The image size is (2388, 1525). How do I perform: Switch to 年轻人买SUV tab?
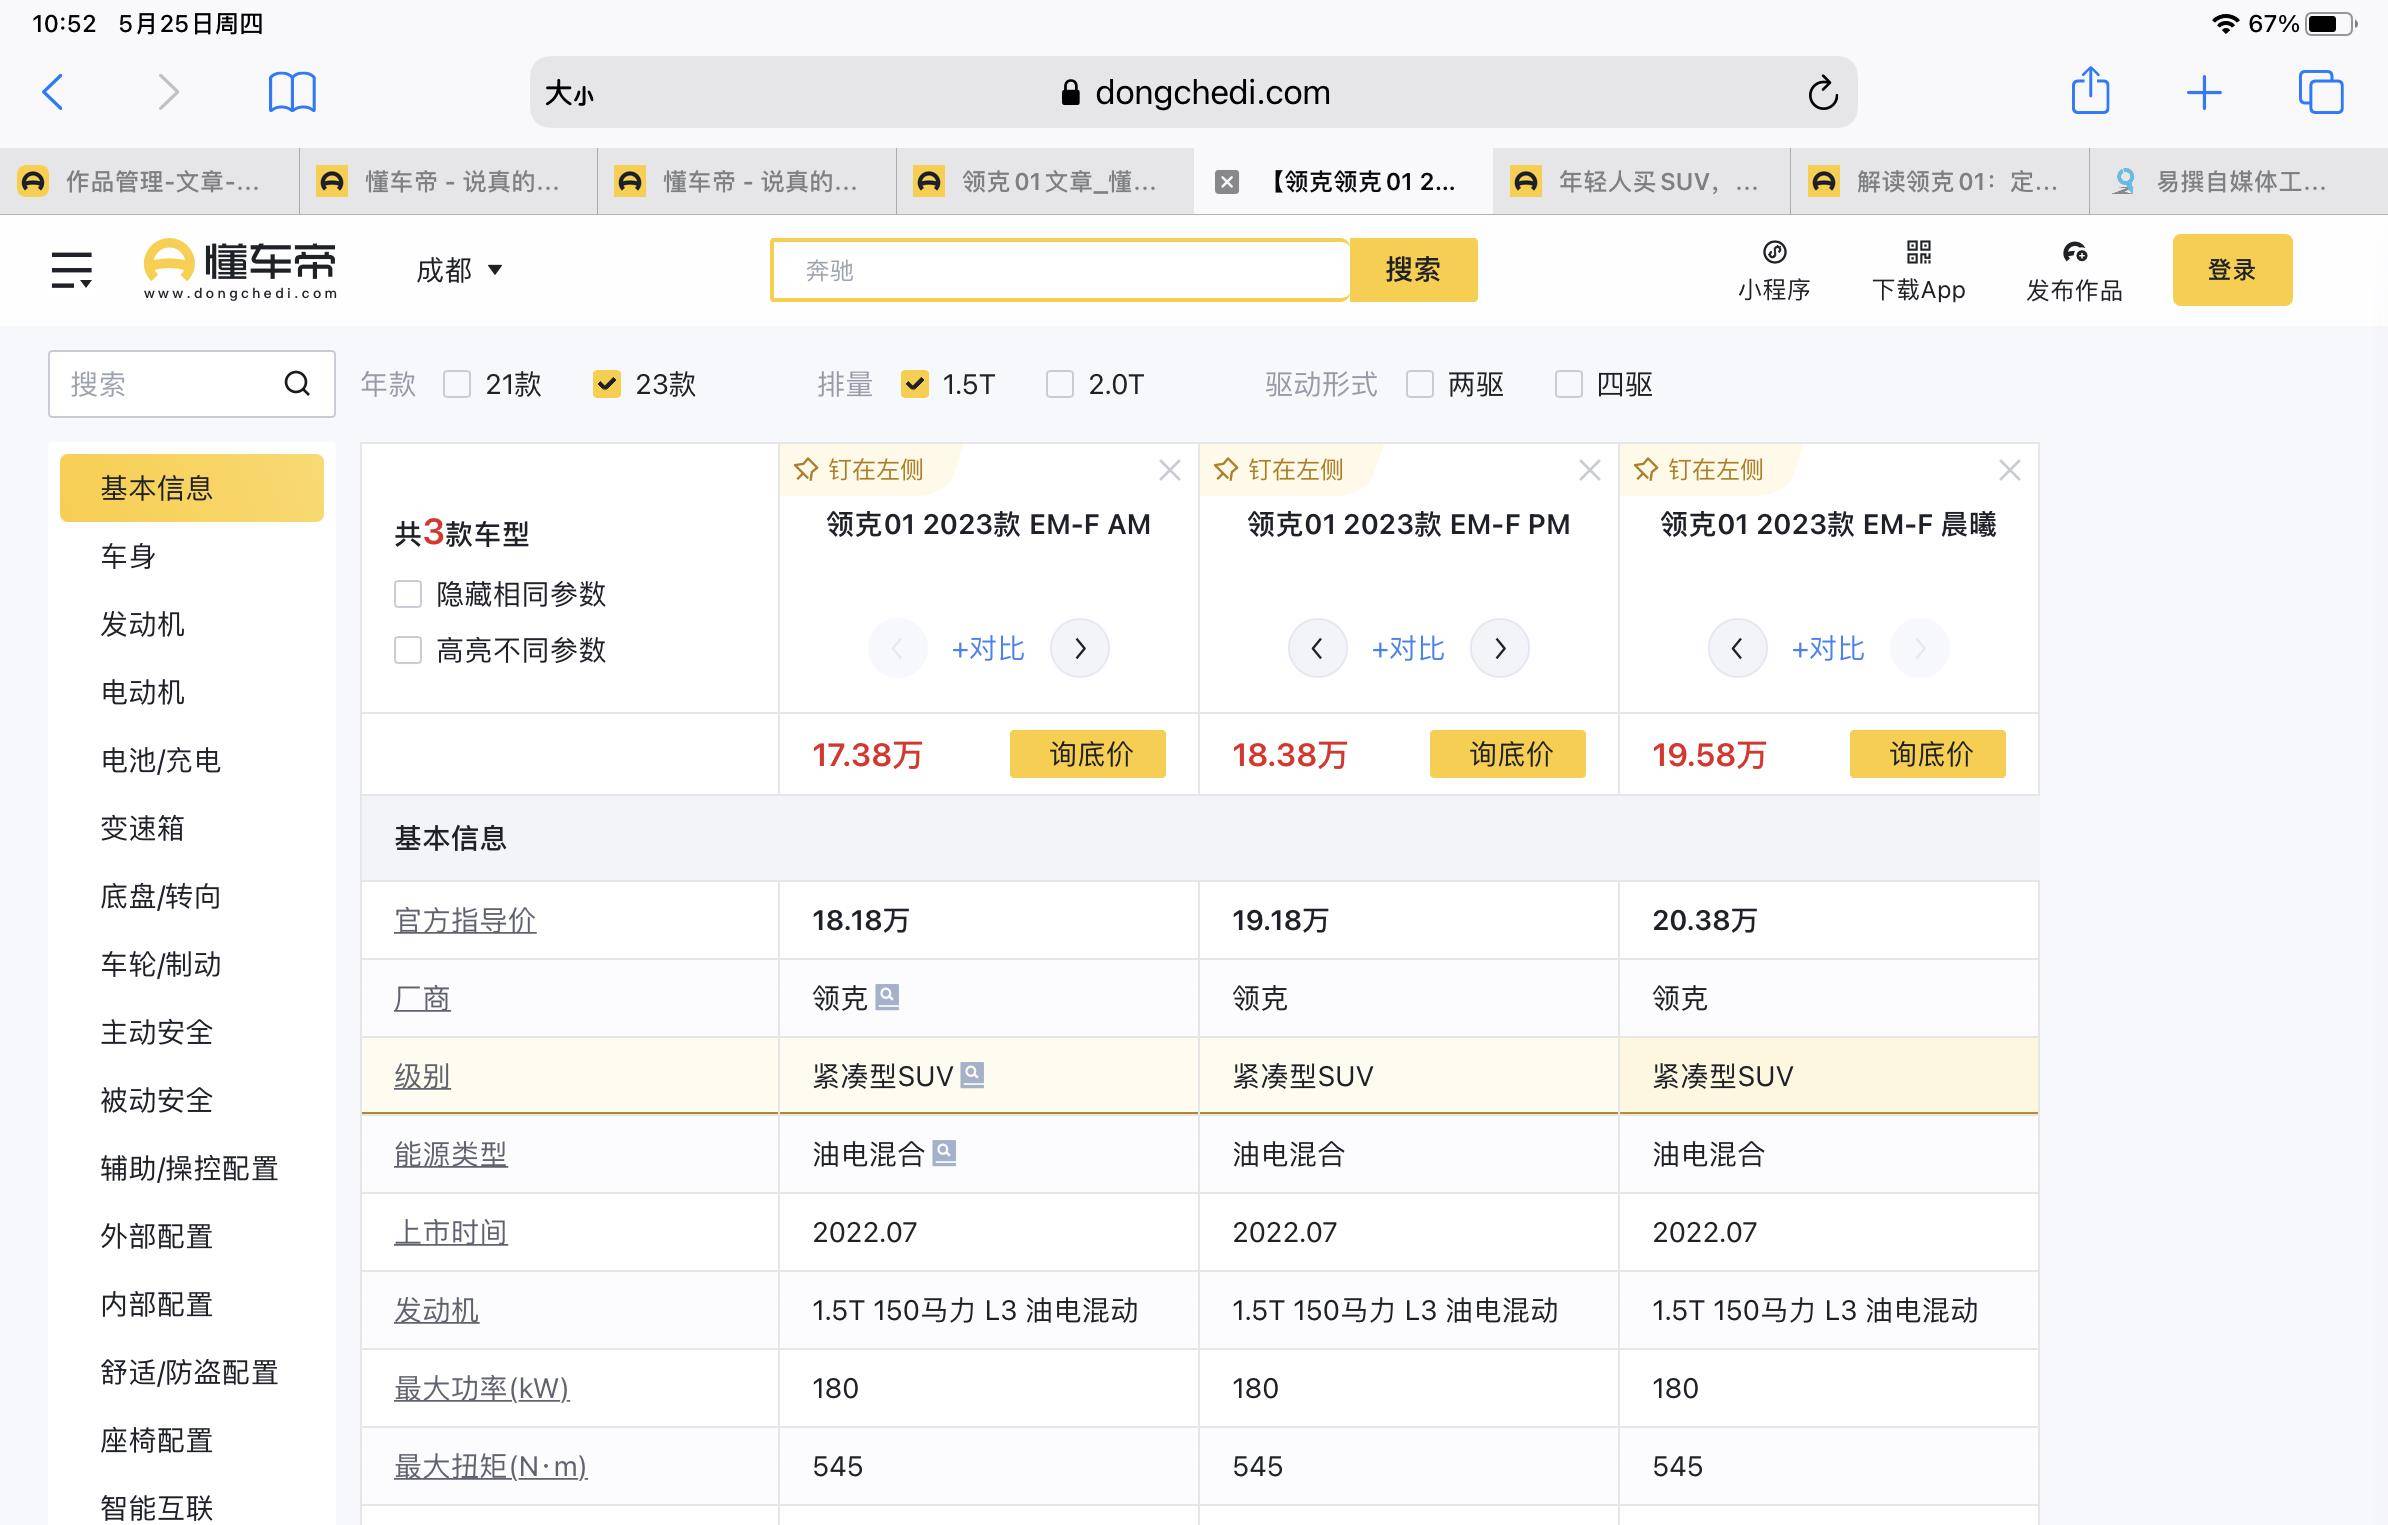click(1641, 181)
